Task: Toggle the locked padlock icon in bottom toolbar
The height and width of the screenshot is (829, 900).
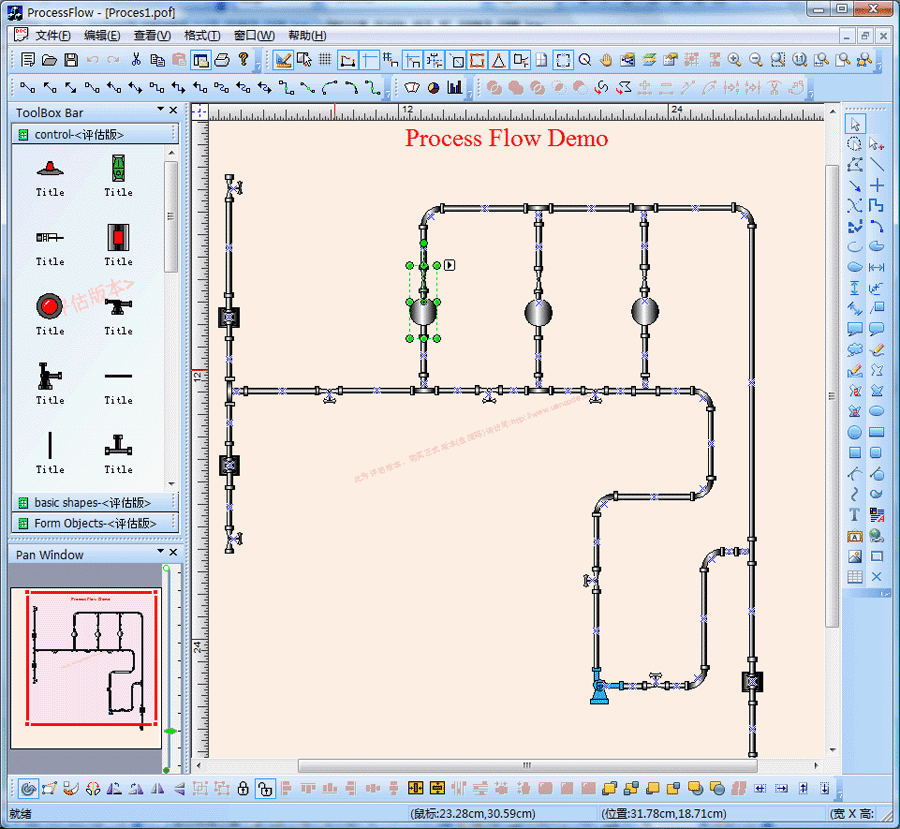Action: [x=243, y=789]
